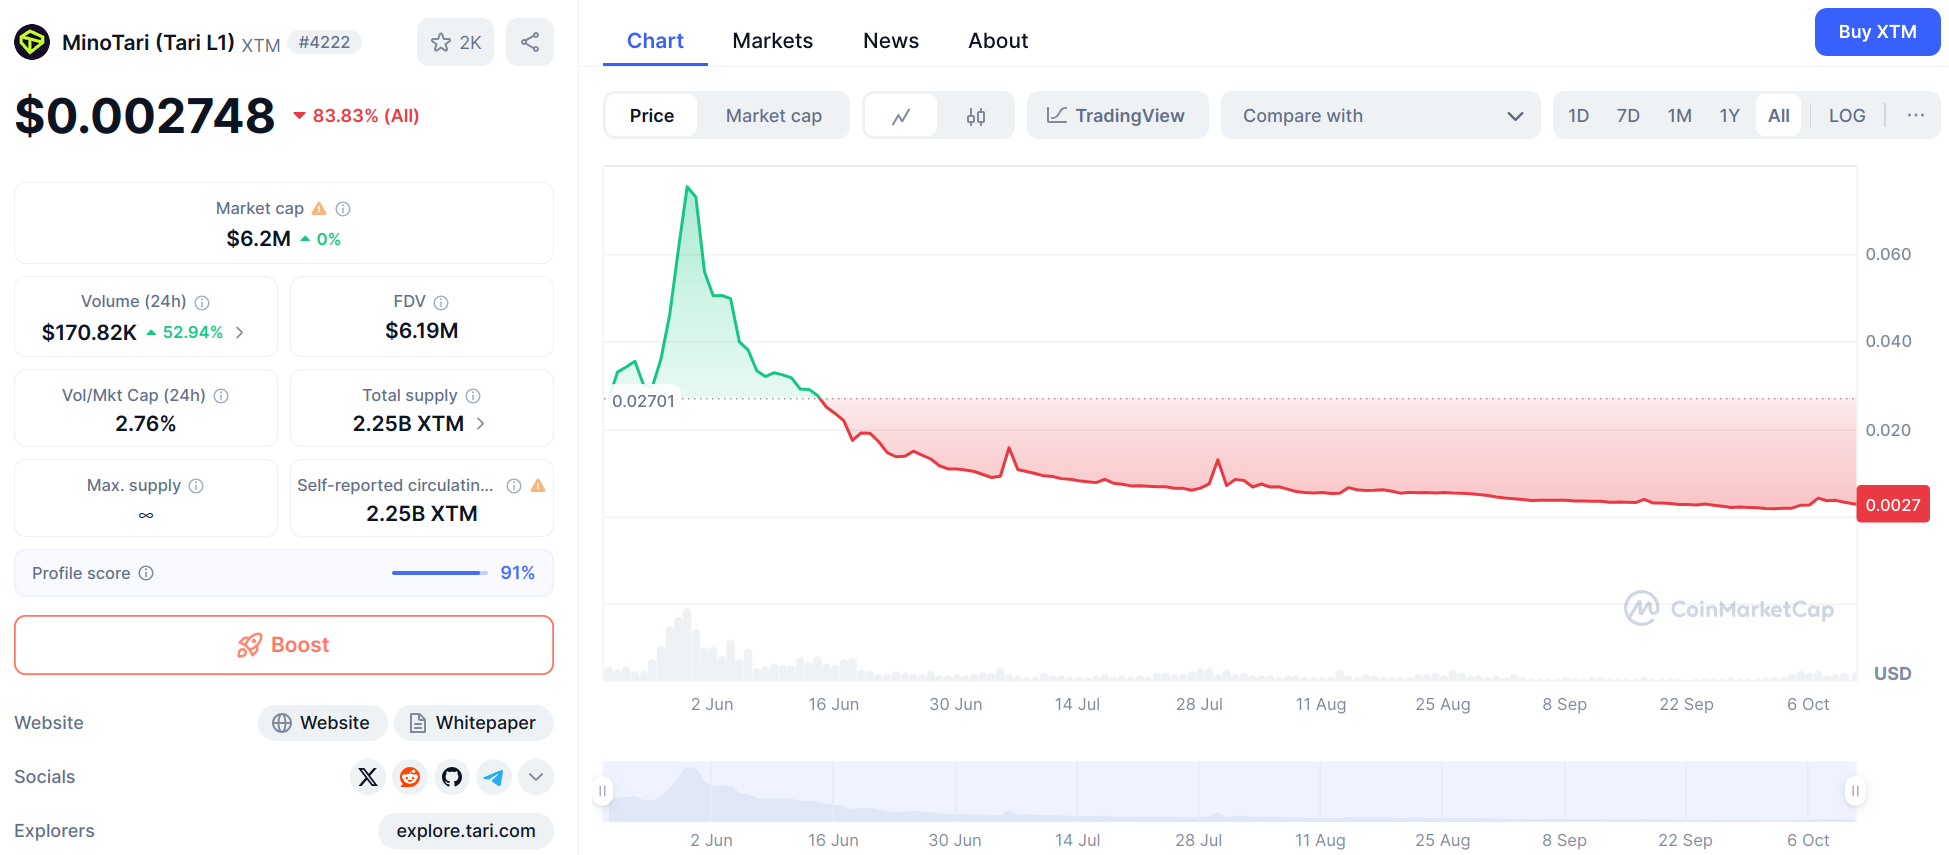The height and width of the screenshot is (855, 1949).
Task: Set chart range to All
Action: pyautogui.click(x=1779, y=116)
